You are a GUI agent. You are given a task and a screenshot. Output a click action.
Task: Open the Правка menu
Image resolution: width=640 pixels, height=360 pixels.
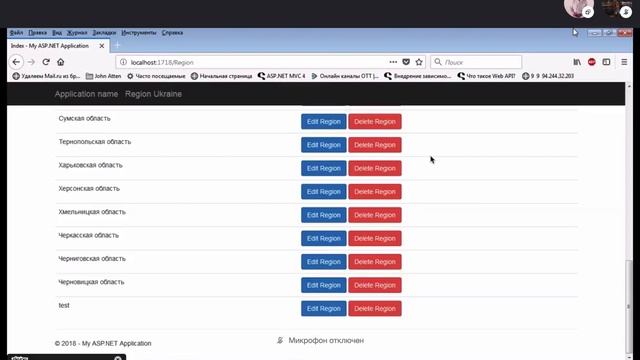38,33
